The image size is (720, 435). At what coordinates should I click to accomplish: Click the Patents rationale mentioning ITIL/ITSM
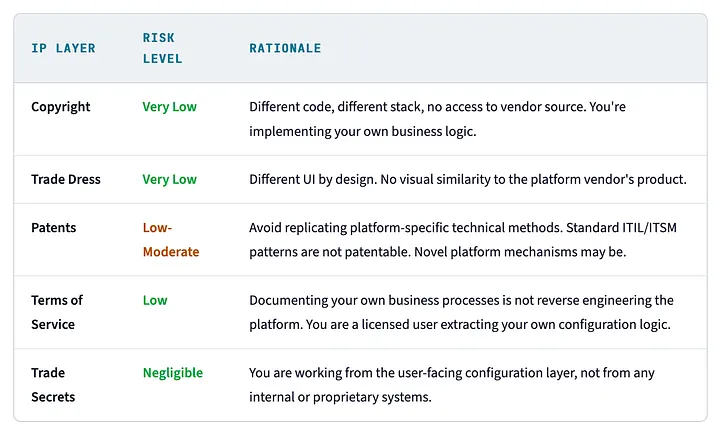[x=463, y=240]
